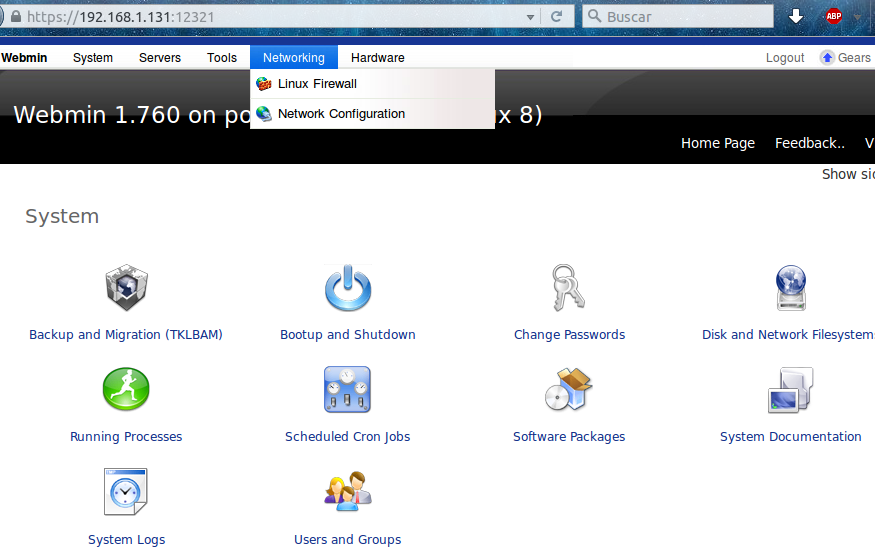
Task: Click the Feedback link
Action: pyautogui.click(x=809, y=143)
